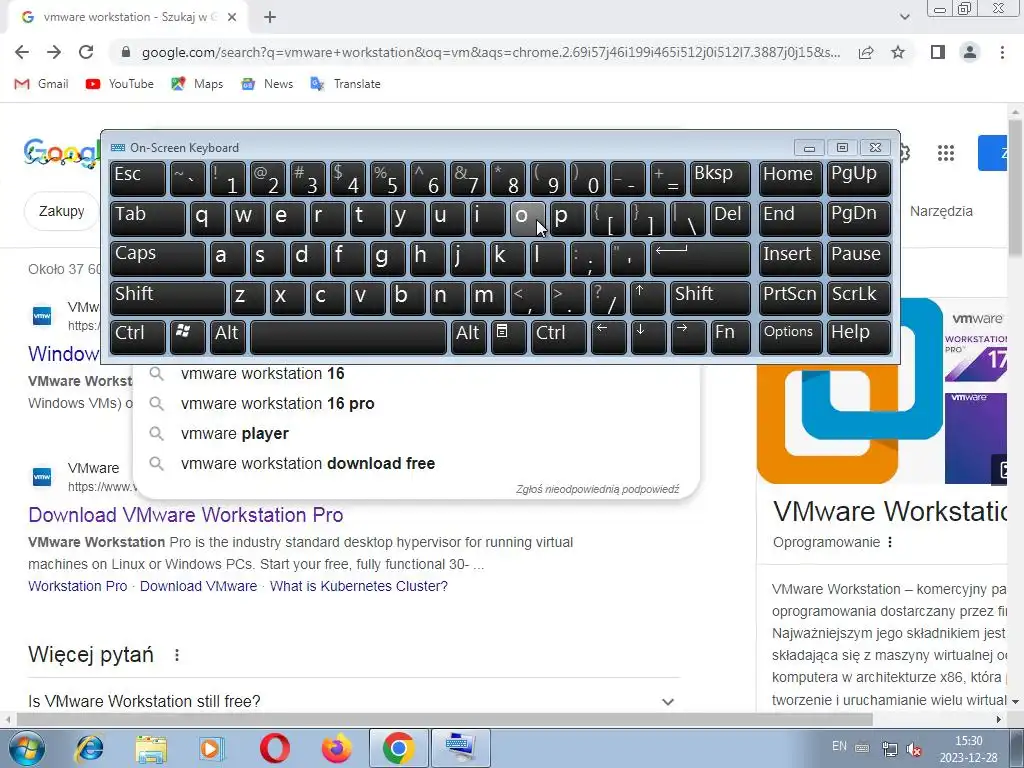The height and width of the screenshot is (768, 1024).
Task: Open Download VMware Workstation Pro result
Action: coord(185,515)
